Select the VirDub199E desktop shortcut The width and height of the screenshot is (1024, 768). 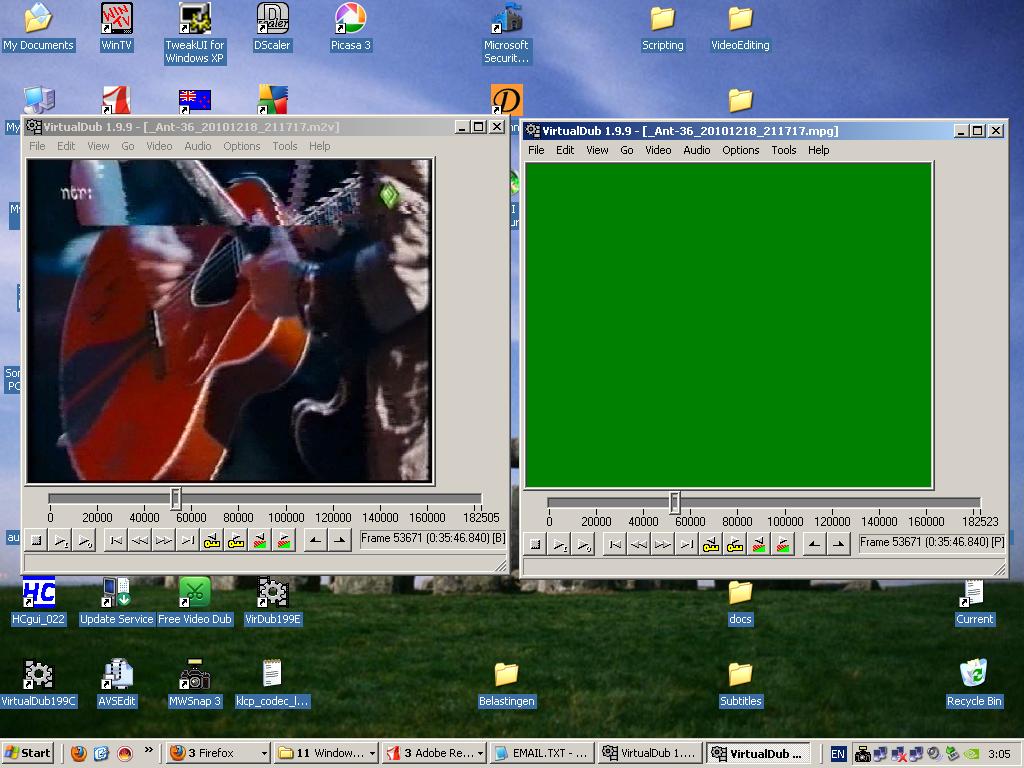(x=273, y=601)
